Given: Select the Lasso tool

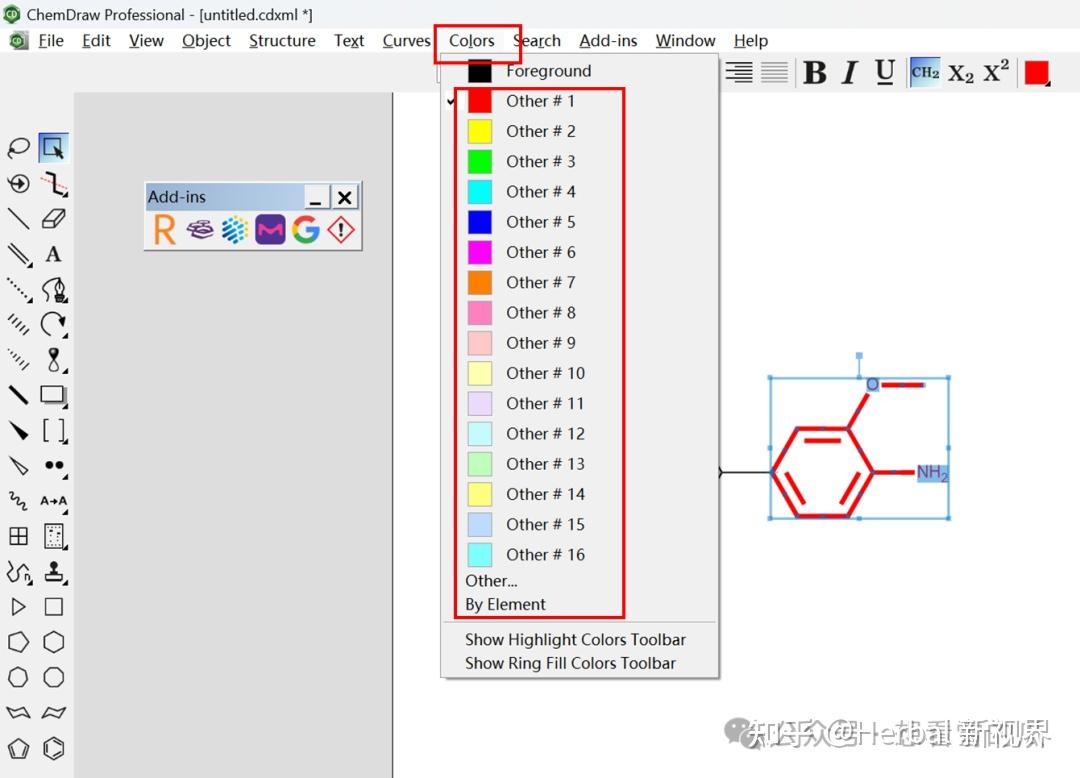Looking at the screenshot, I should 18,146.
